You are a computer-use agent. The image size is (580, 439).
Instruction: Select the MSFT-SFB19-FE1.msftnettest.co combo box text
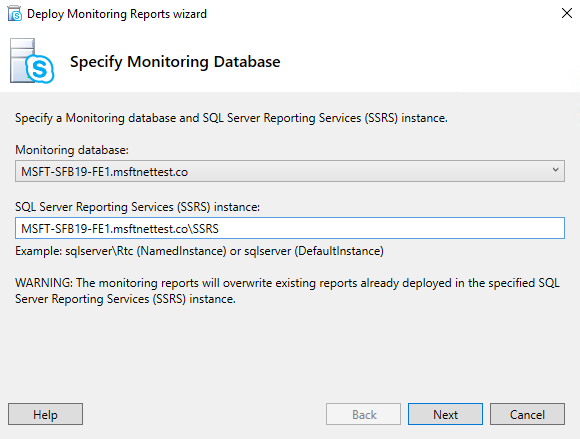coord(104,172)
